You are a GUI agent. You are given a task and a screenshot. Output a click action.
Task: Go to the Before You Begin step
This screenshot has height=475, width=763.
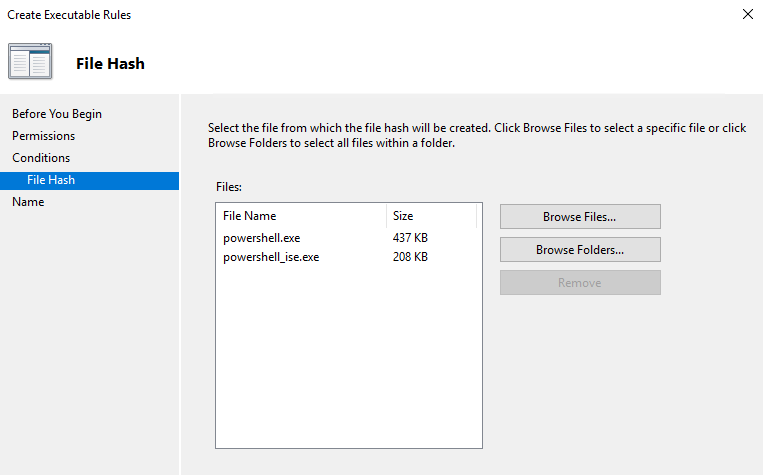(57, 114)
